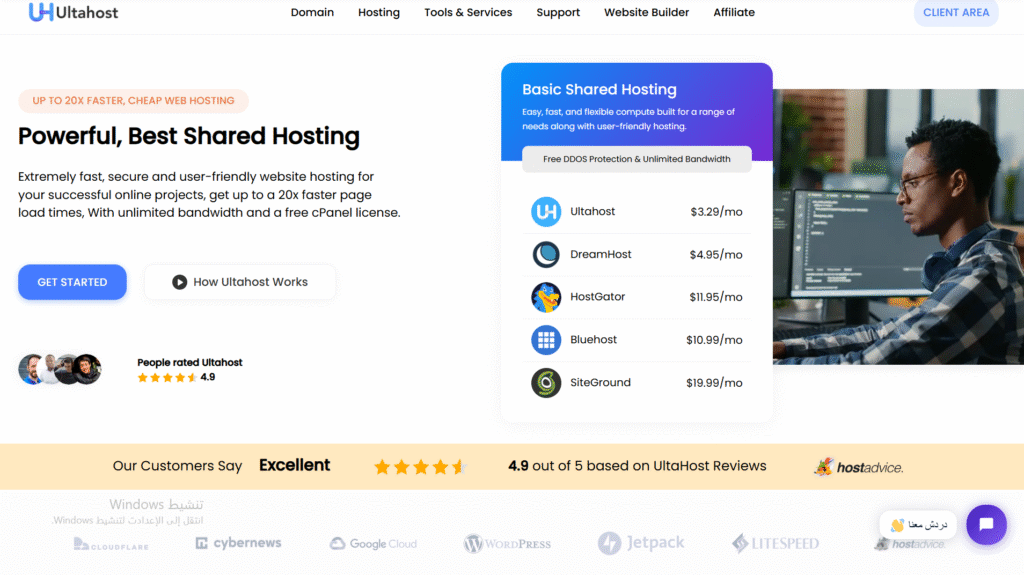Open the live chat bubble icon
Image resolution: width=1024 pixels, height=575 pixels.
click(x=985, y=524)
